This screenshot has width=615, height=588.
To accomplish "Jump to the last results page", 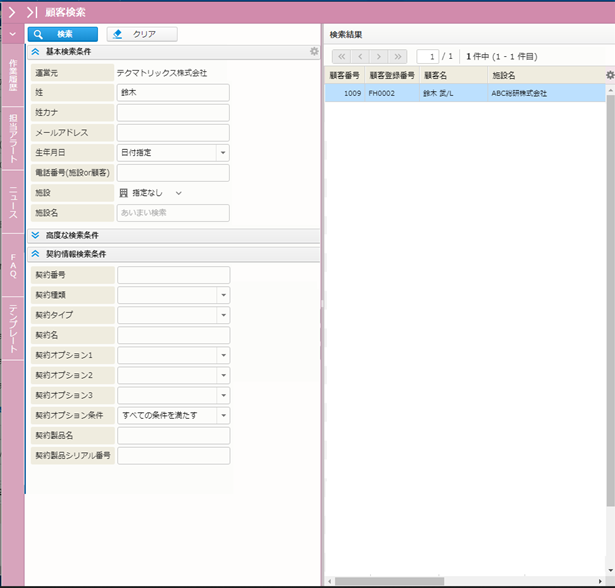I will (x=399, y=57).
